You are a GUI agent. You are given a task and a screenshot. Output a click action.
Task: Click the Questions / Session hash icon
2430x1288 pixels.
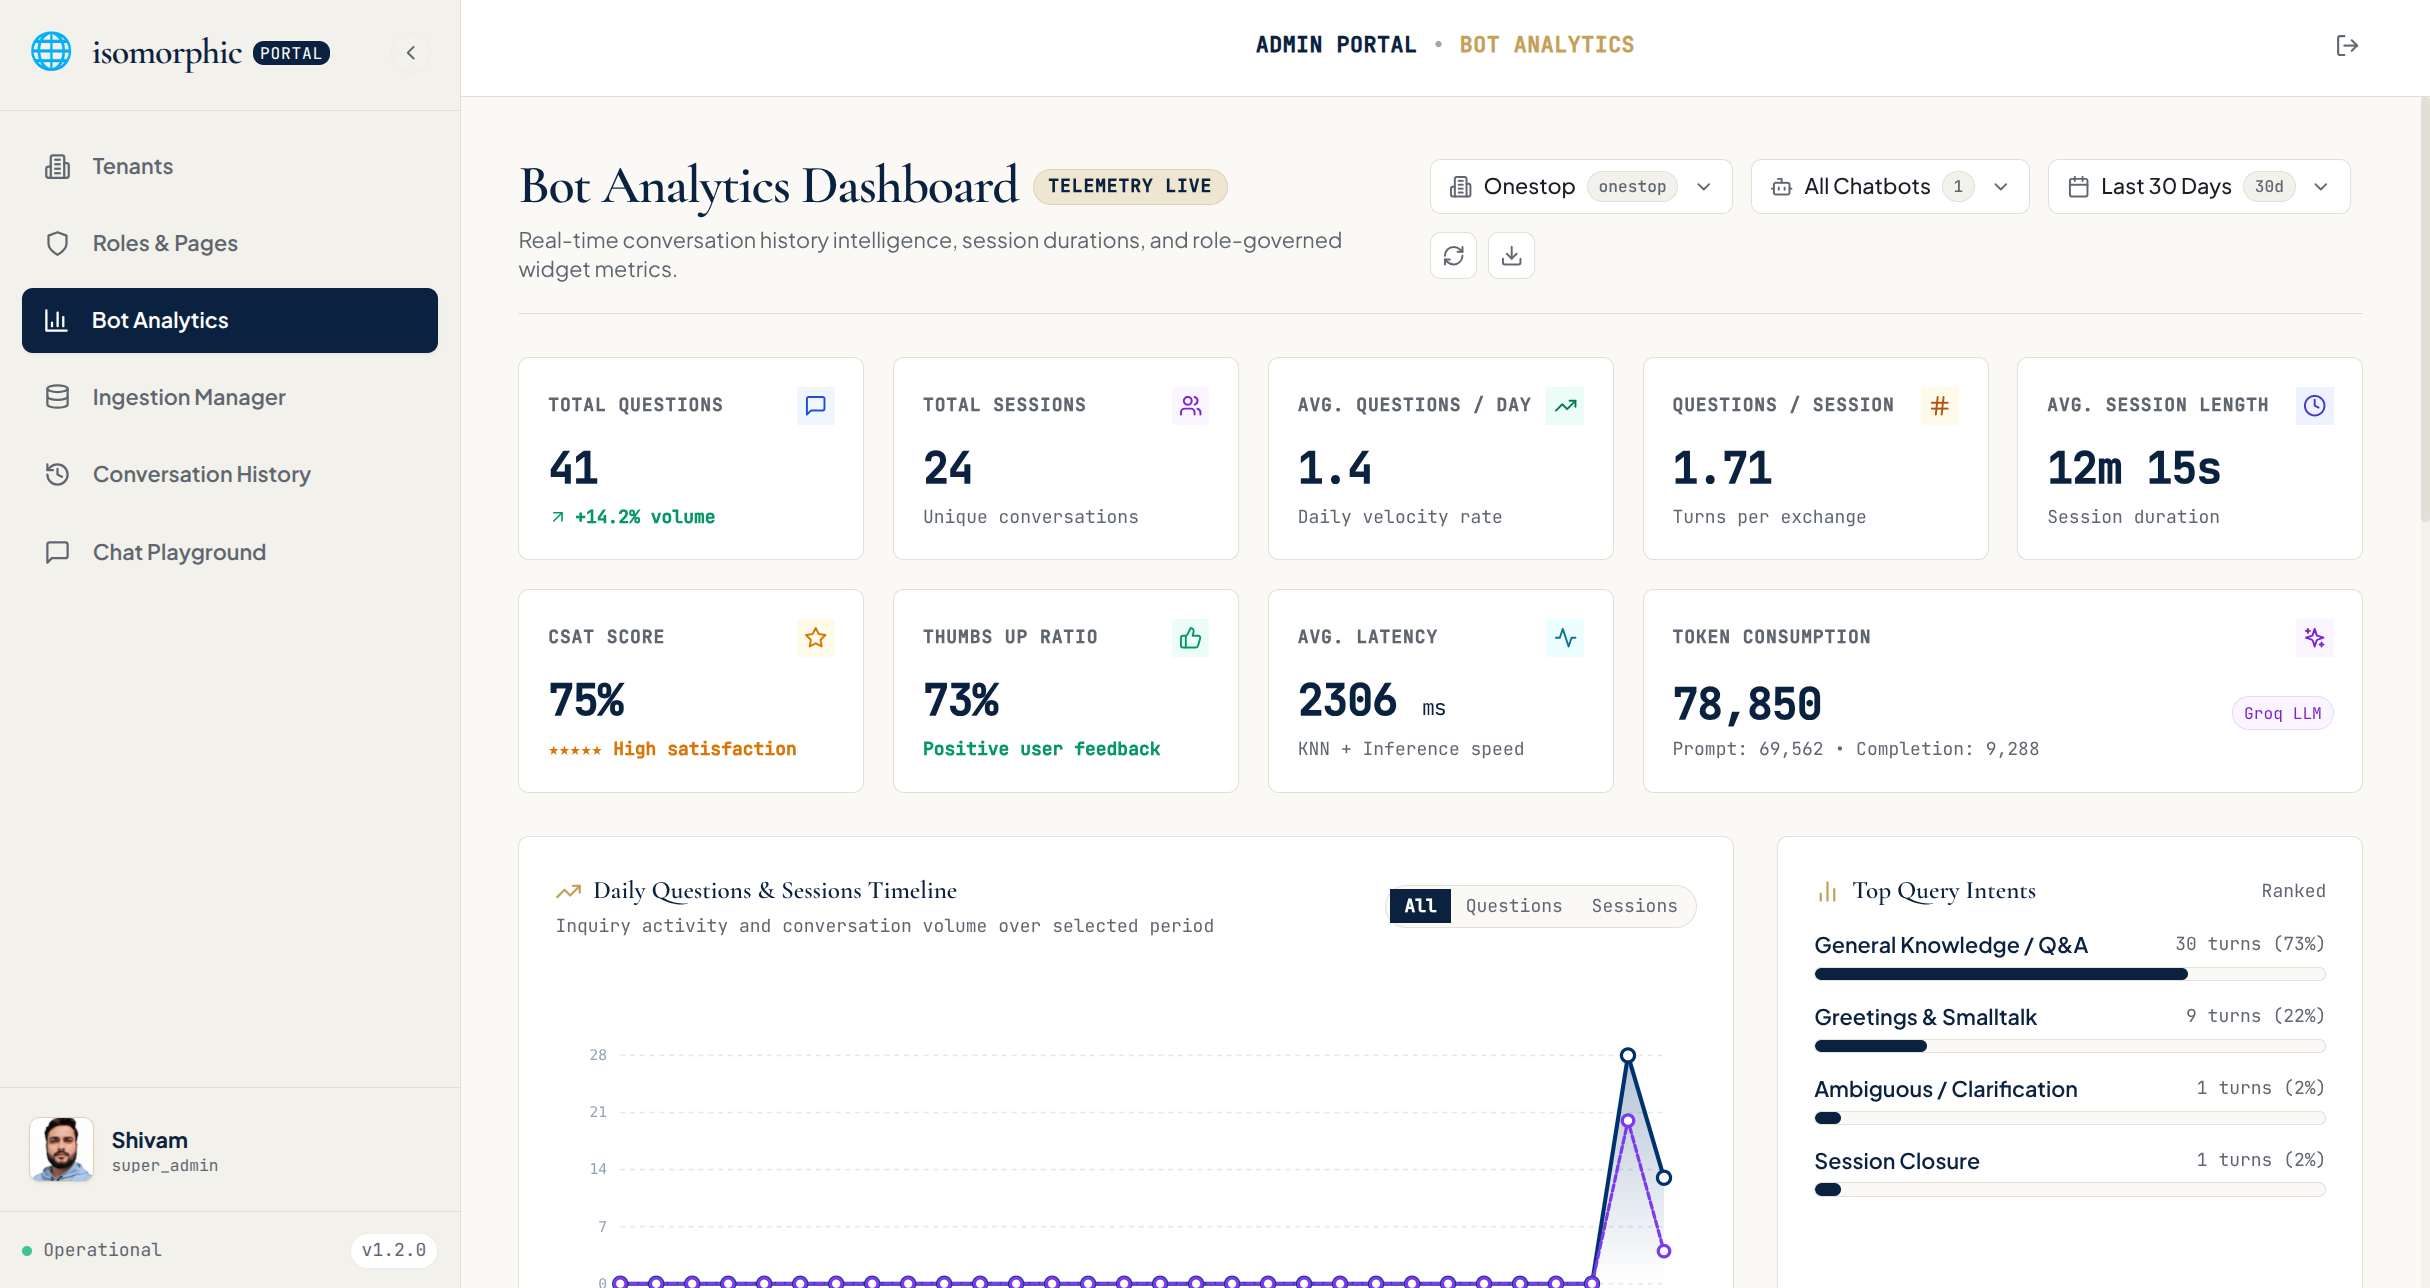(1940, 405)
